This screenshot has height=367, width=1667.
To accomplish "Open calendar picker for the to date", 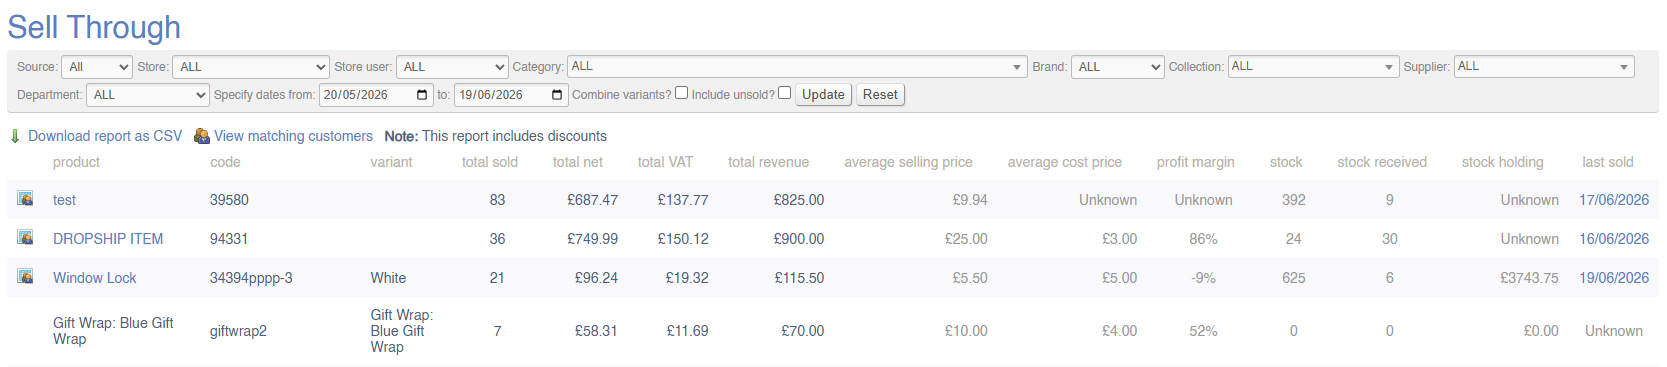I will 557,95.
